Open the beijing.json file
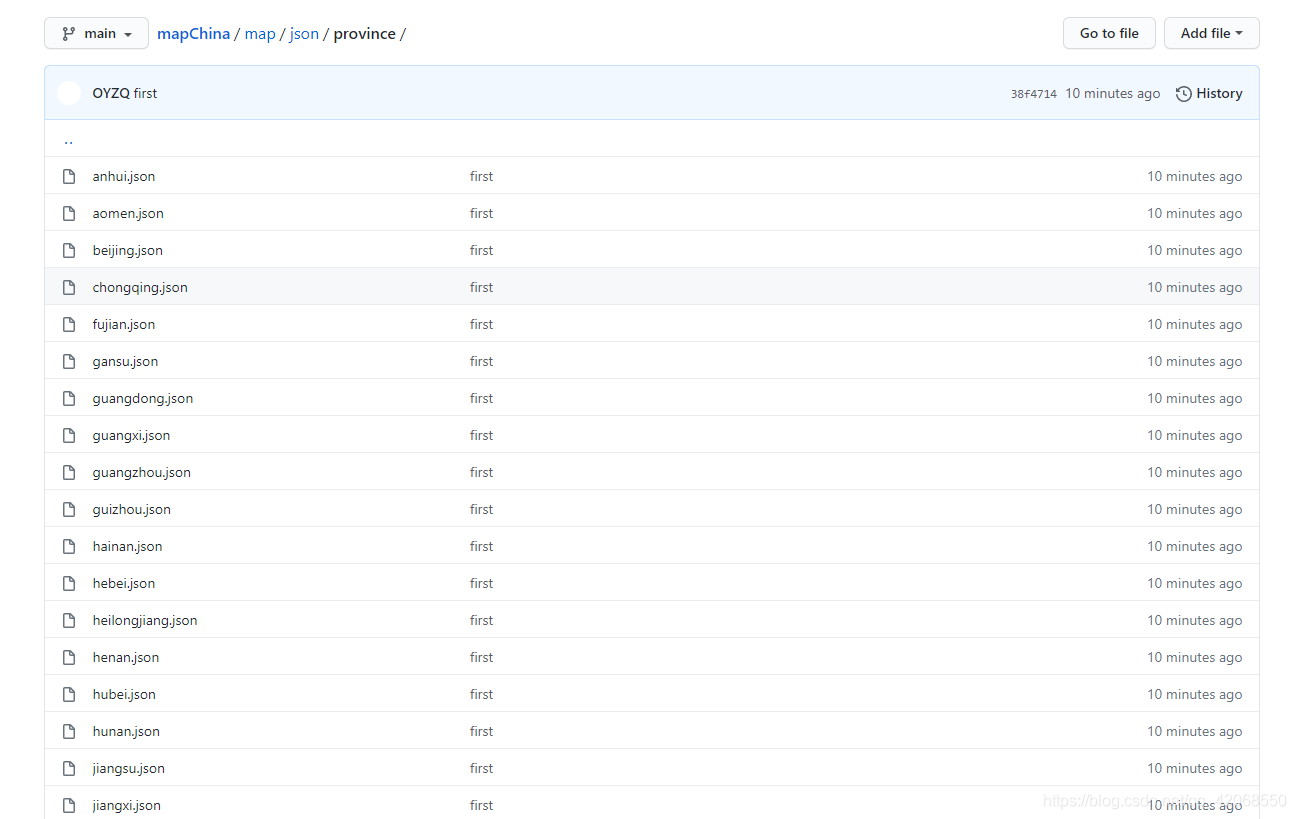This screenshot has width=1296, height=819. 128,250
